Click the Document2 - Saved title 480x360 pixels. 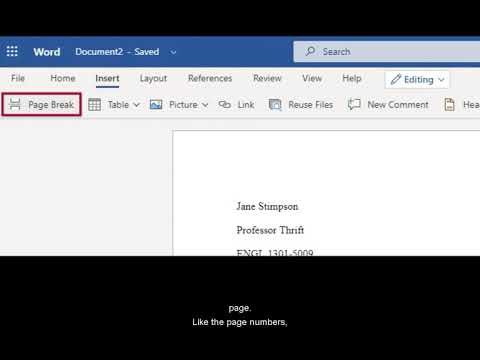(117, 52)
